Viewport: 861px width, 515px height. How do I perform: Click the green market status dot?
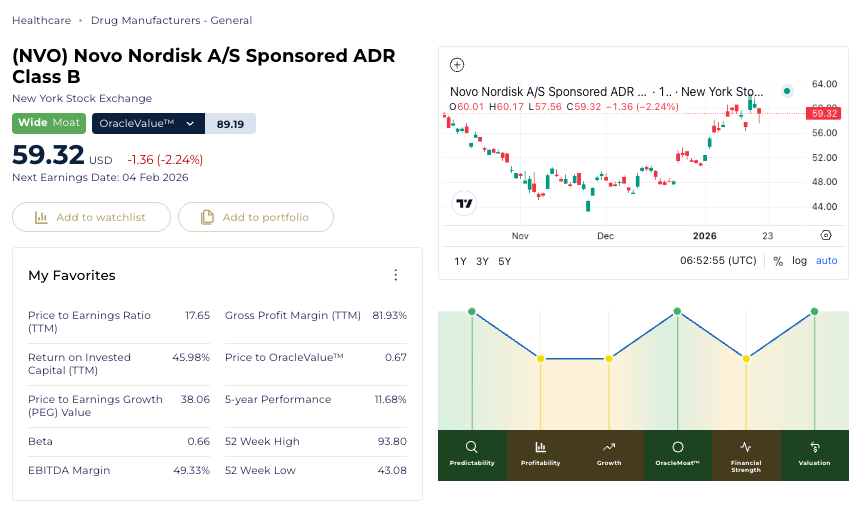(x=787, y=91)
